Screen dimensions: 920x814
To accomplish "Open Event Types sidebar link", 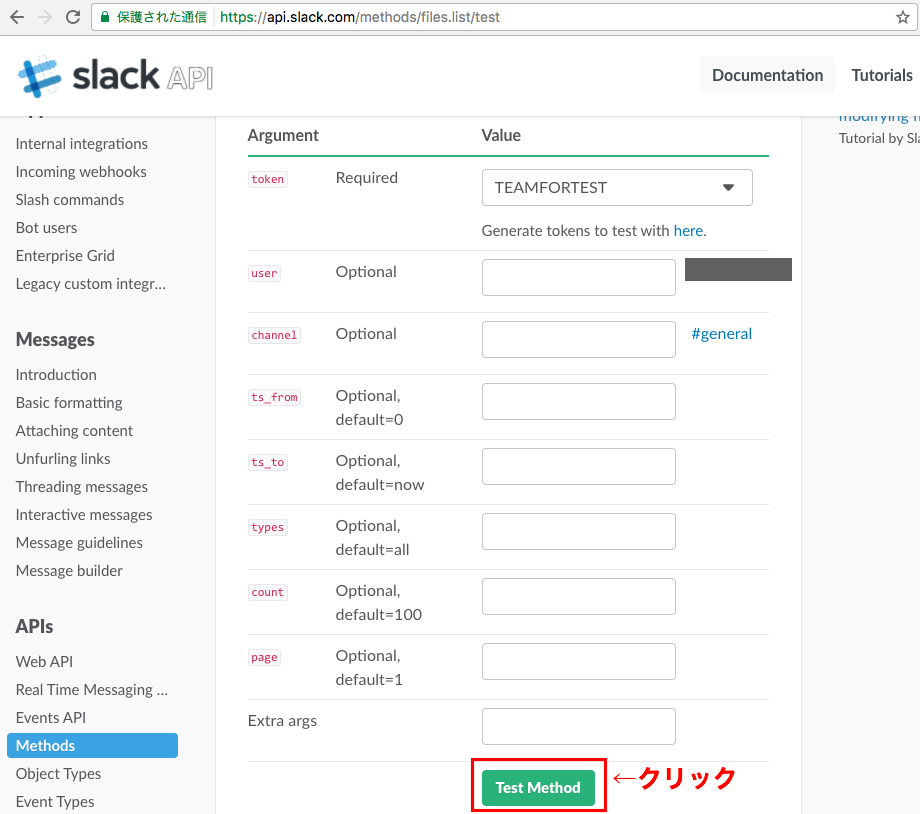I will [x=55, y=802].
